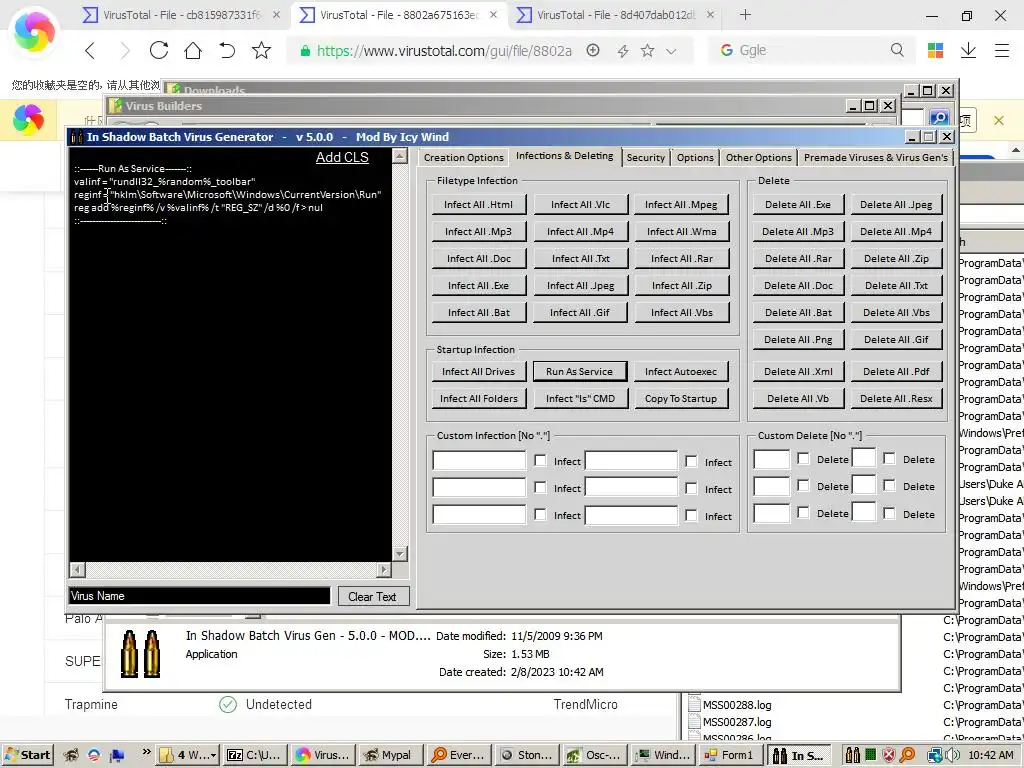The width and height of the screenshot is (1024, 768).
Task: Reload the VirusTotal page
Action: click(159, 50)
